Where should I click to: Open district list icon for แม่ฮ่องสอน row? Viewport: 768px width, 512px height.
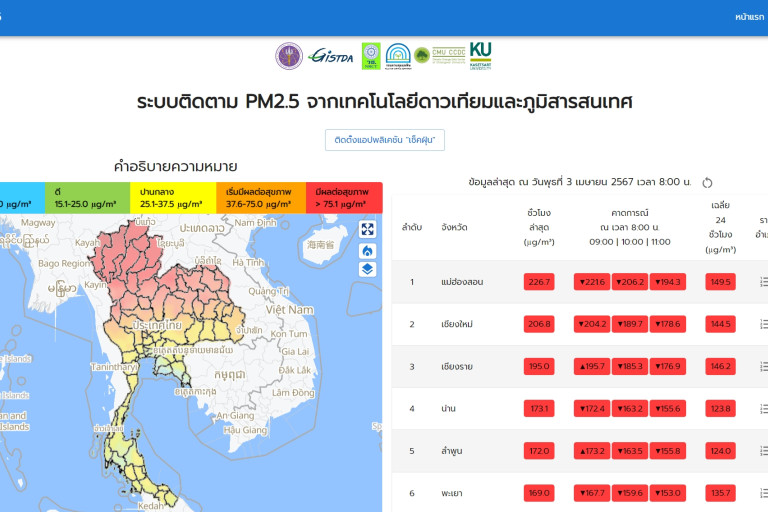(x=763, y=282)
